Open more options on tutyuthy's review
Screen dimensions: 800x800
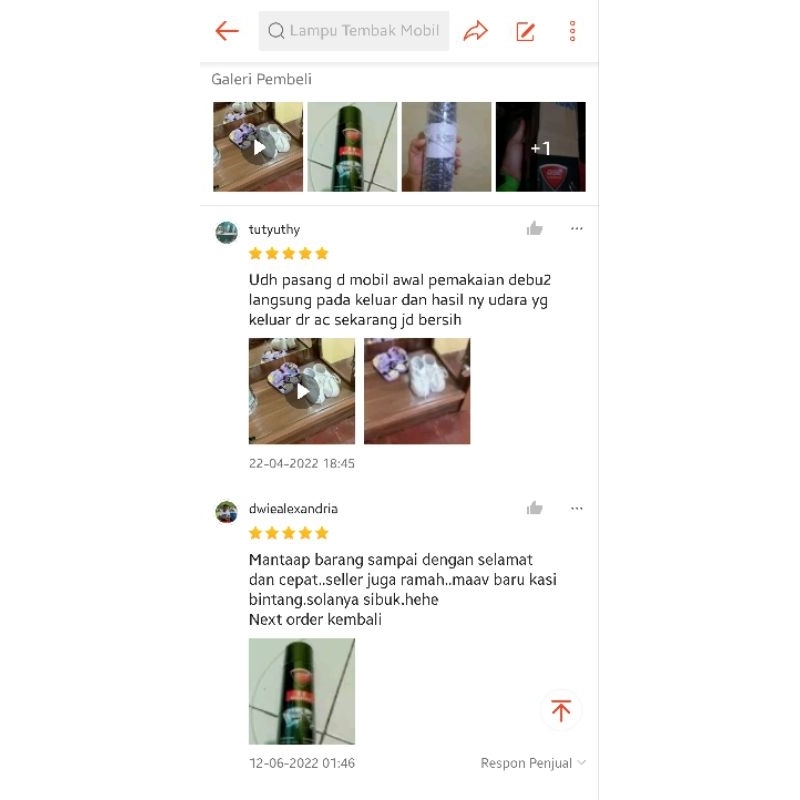coord(577,229)
